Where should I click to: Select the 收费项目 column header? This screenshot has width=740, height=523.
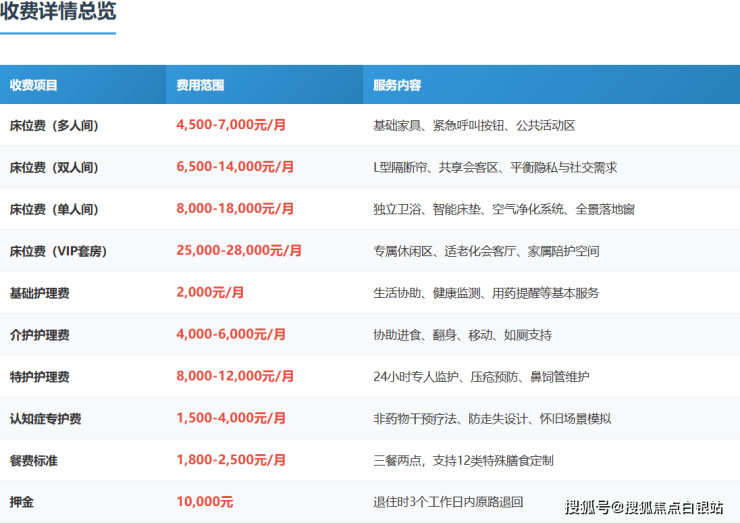pyautogui.click(x=34, y=85)
